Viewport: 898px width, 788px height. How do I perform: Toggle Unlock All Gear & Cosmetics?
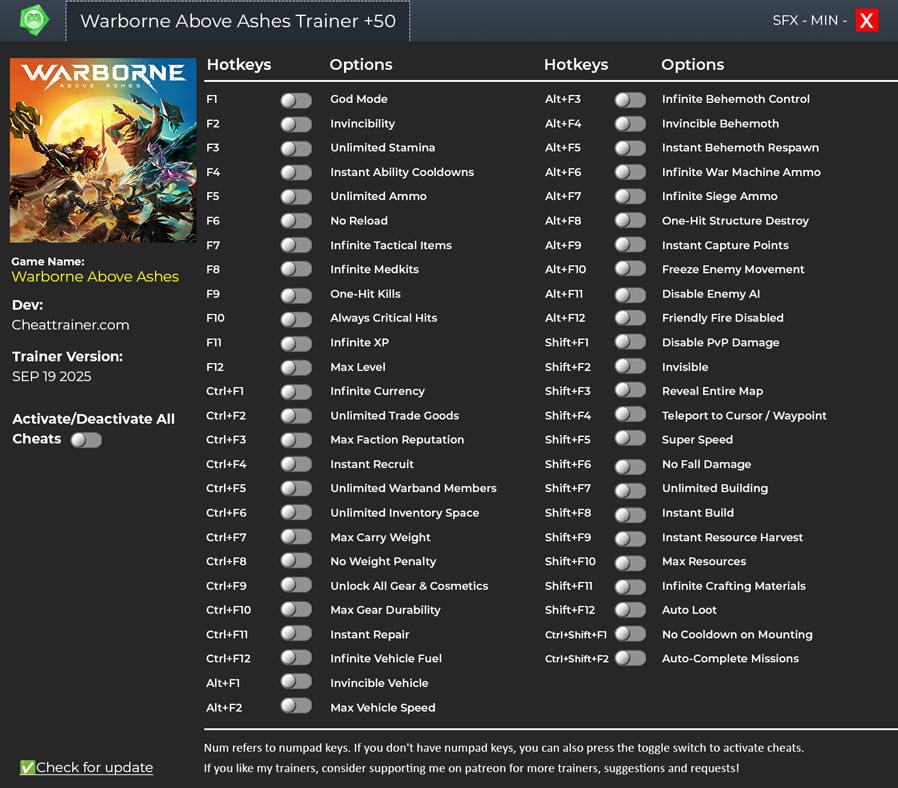pos(296,586)
